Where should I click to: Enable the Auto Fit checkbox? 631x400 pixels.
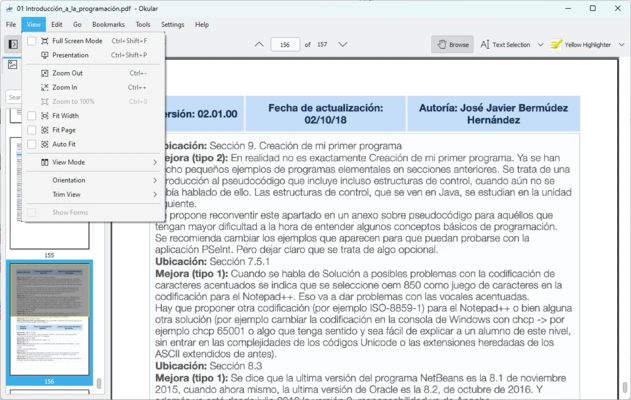point(32,144)
